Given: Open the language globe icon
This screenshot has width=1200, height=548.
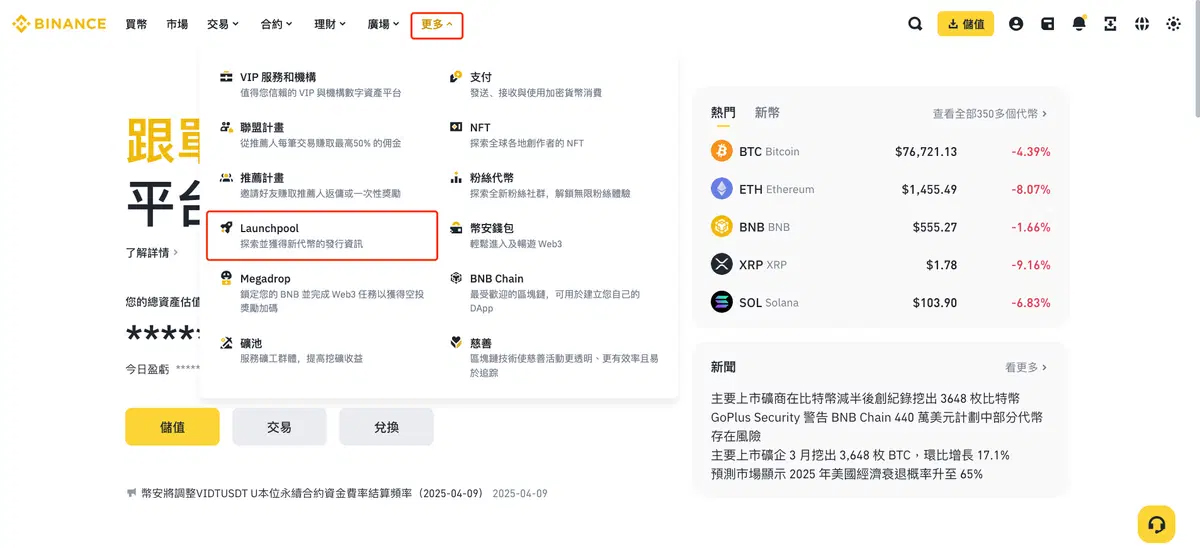Looking at the screenshot, I should coord(1142,24).
